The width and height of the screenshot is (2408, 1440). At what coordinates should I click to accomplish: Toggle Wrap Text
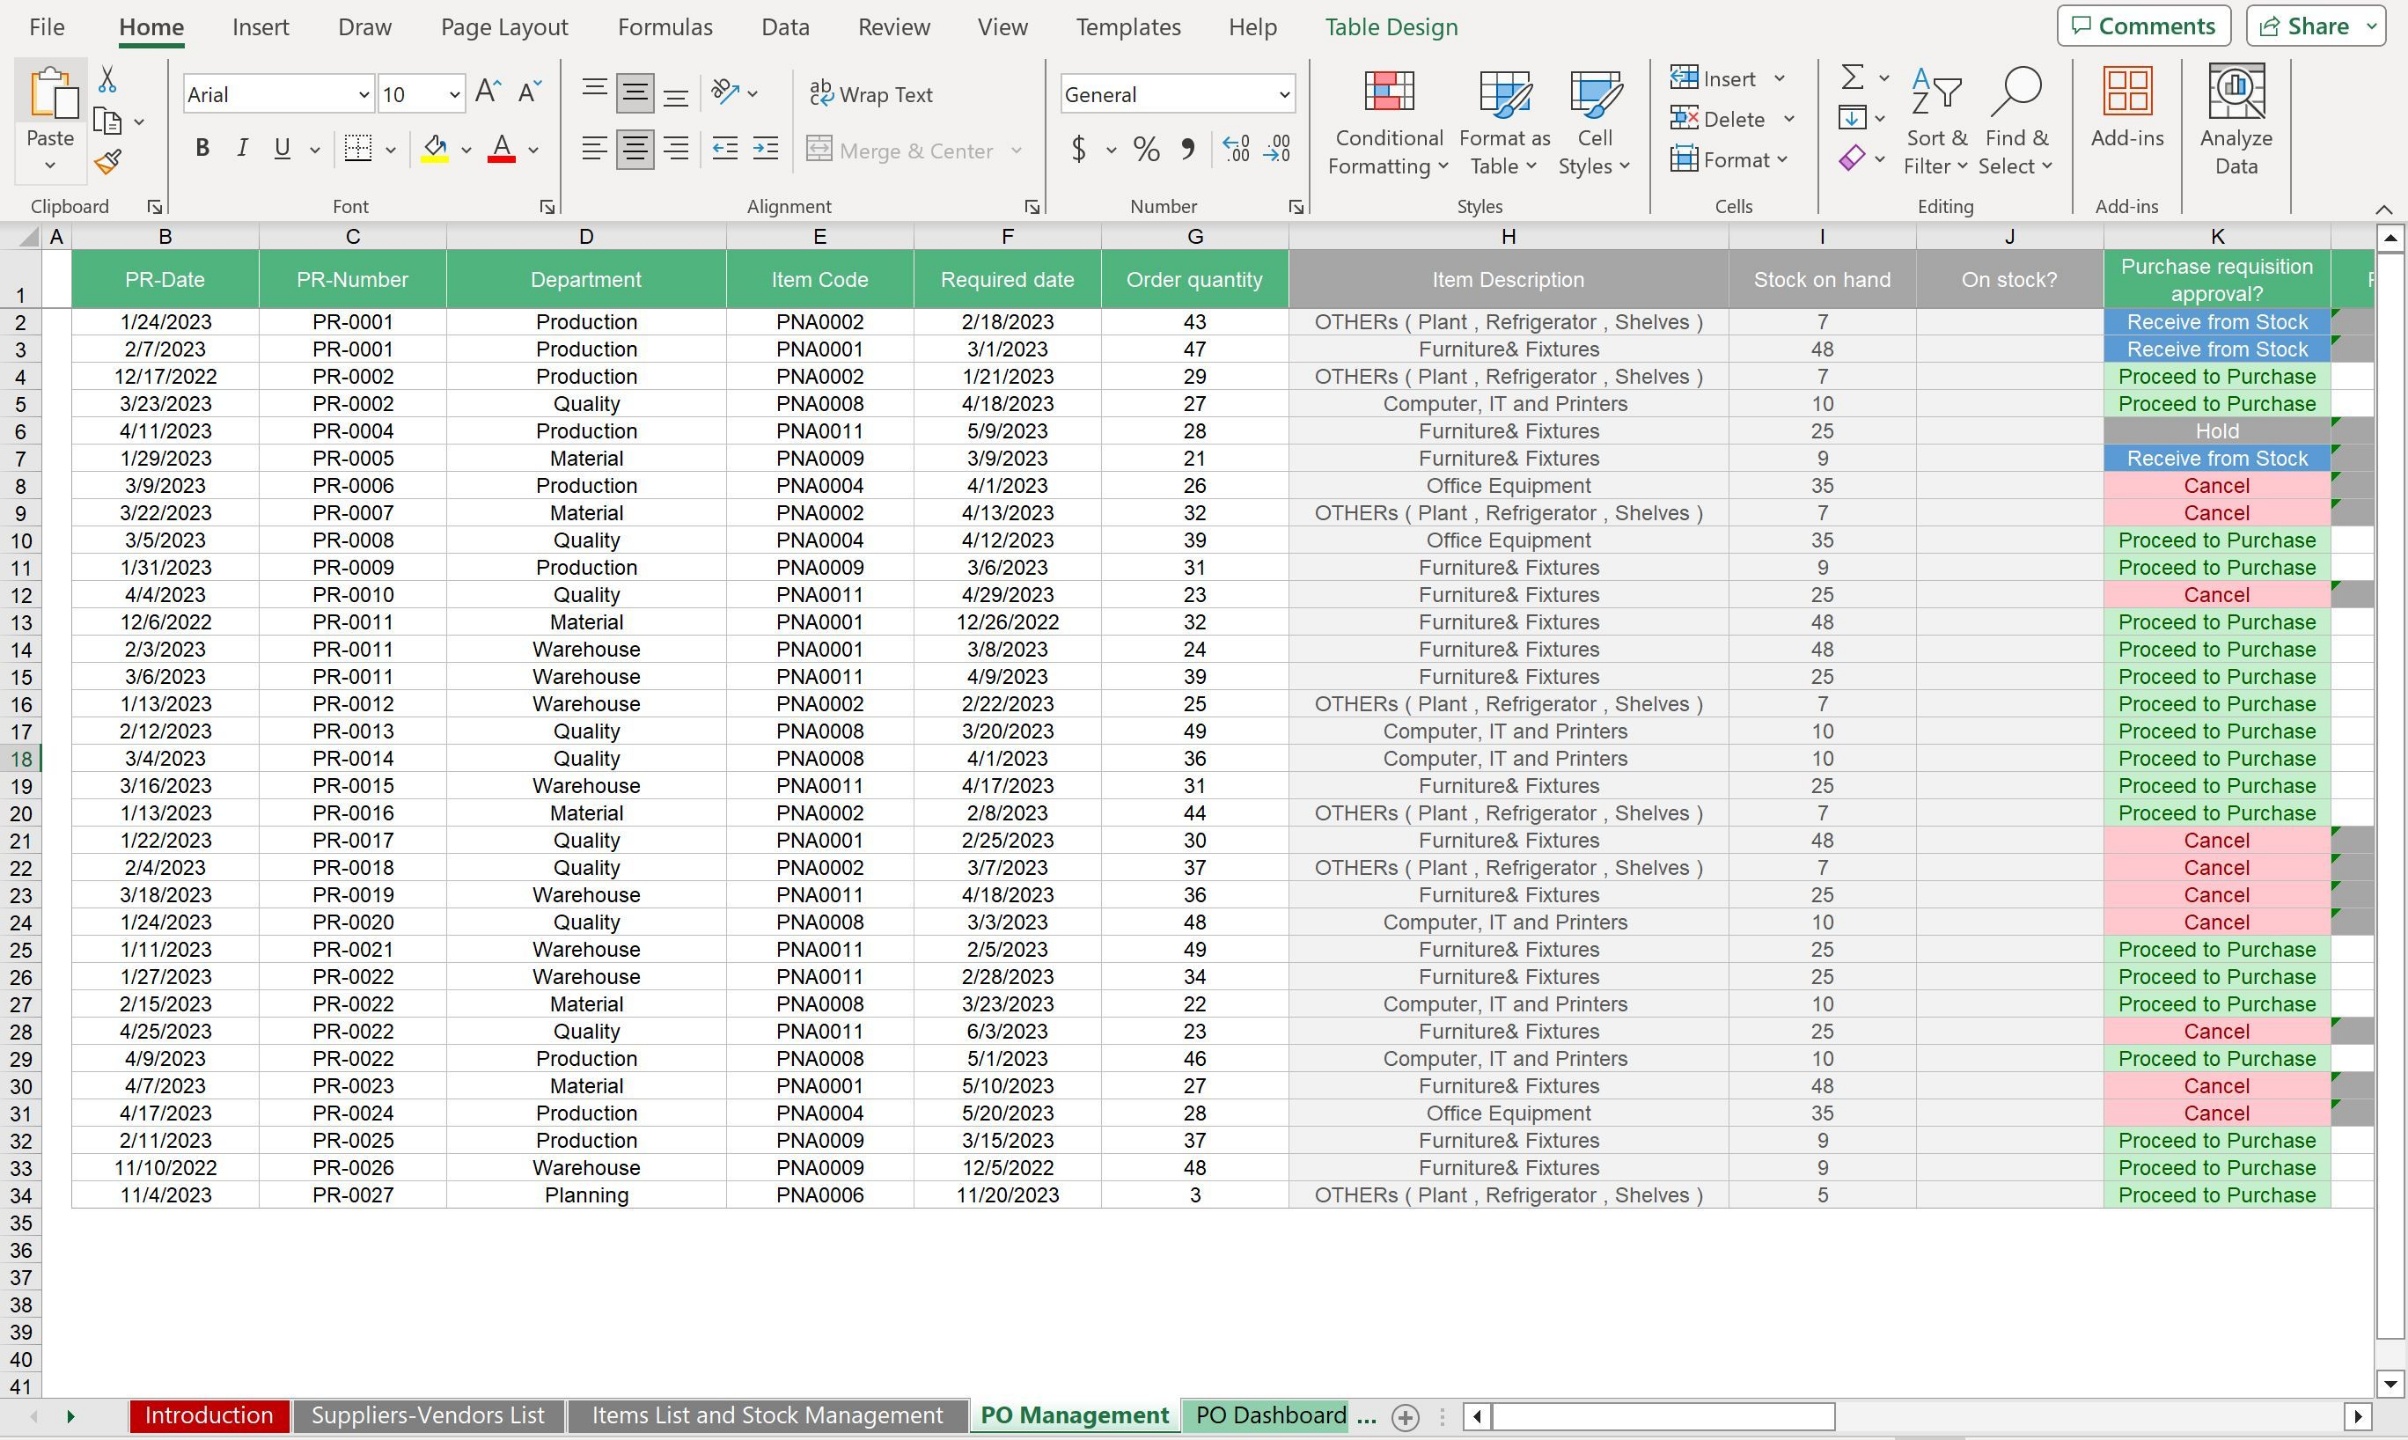click(871, 93)
